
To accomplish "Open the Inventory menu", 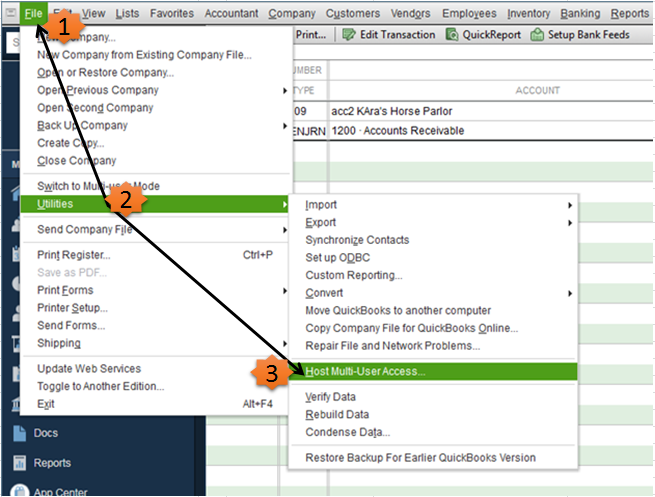I will pos(528,13).
